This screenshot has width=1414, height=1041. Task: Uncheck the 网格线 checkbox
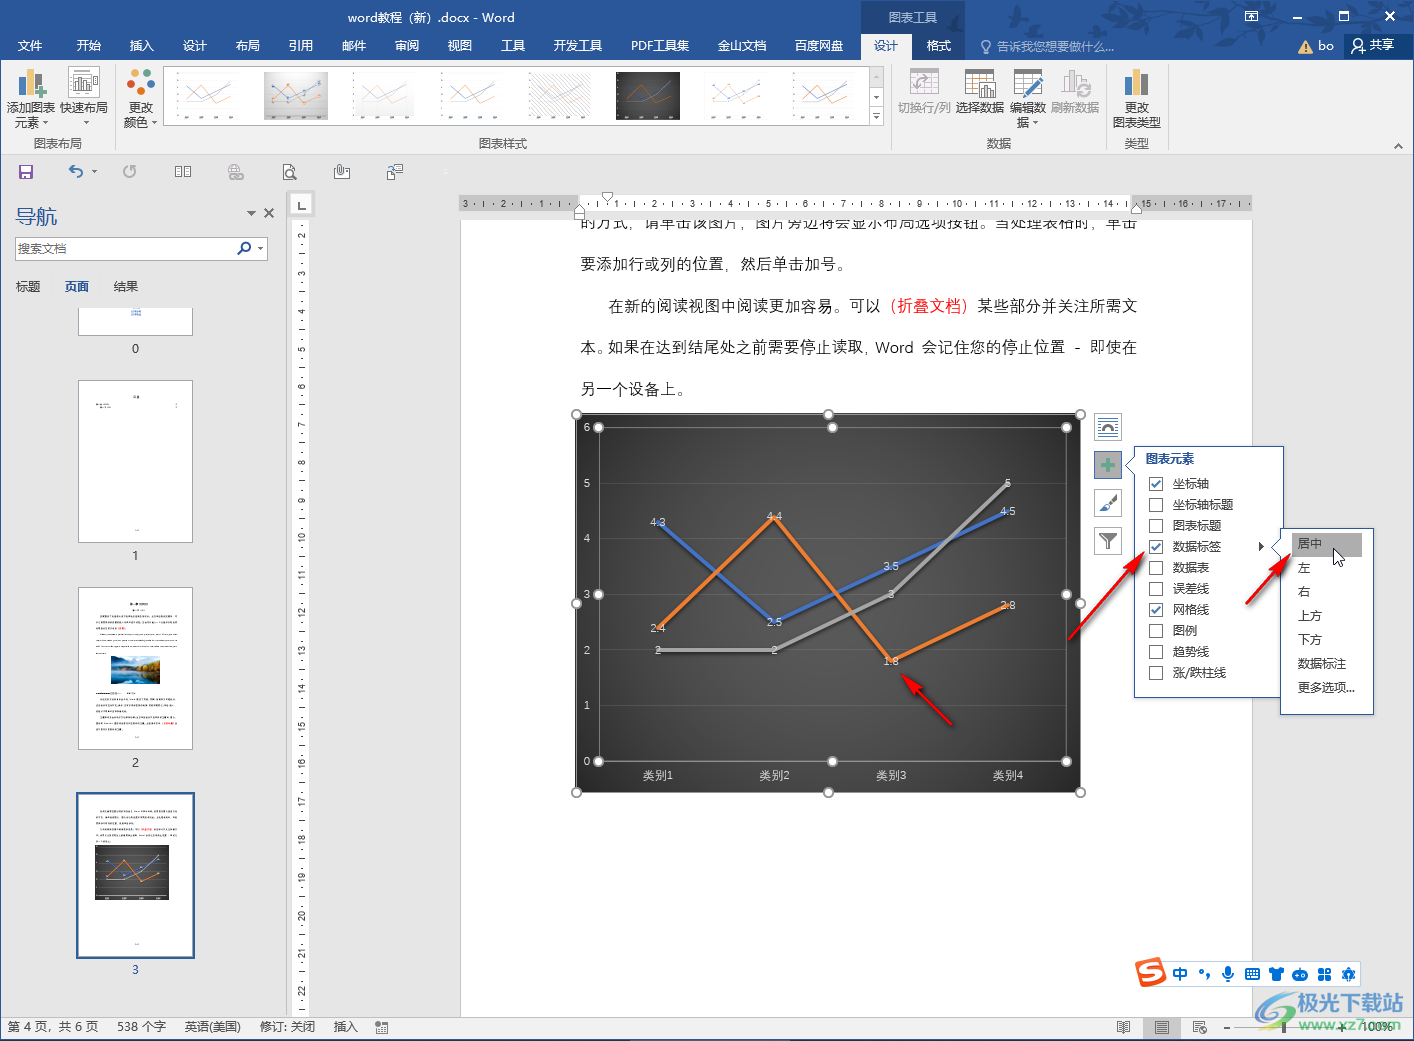[x=1156, y=610]
